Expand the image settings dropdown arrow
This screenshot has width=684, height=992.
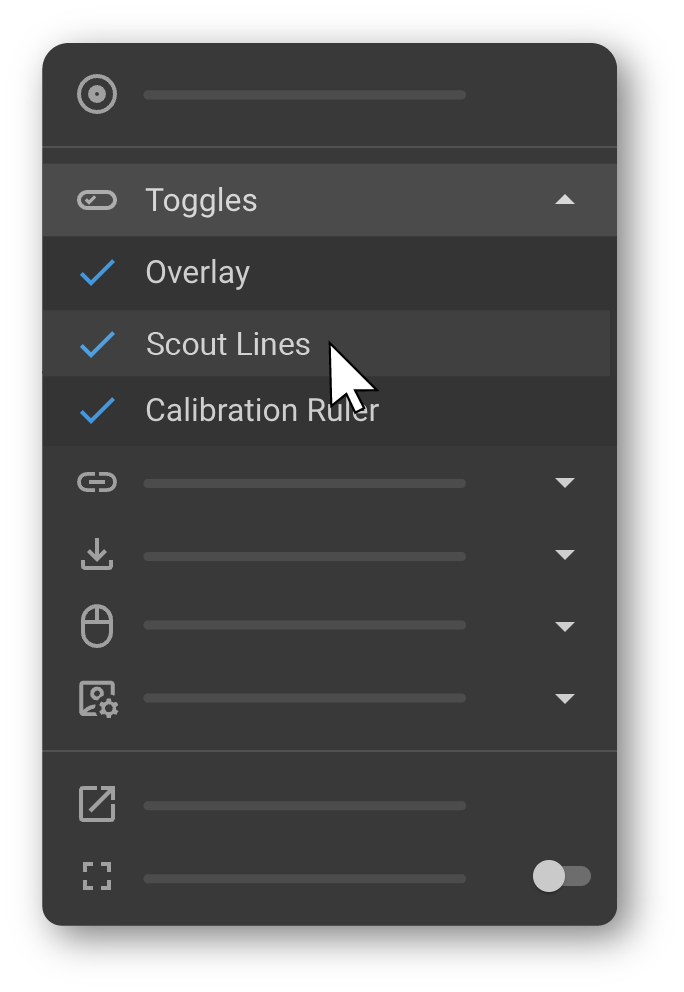click(565, 699)
